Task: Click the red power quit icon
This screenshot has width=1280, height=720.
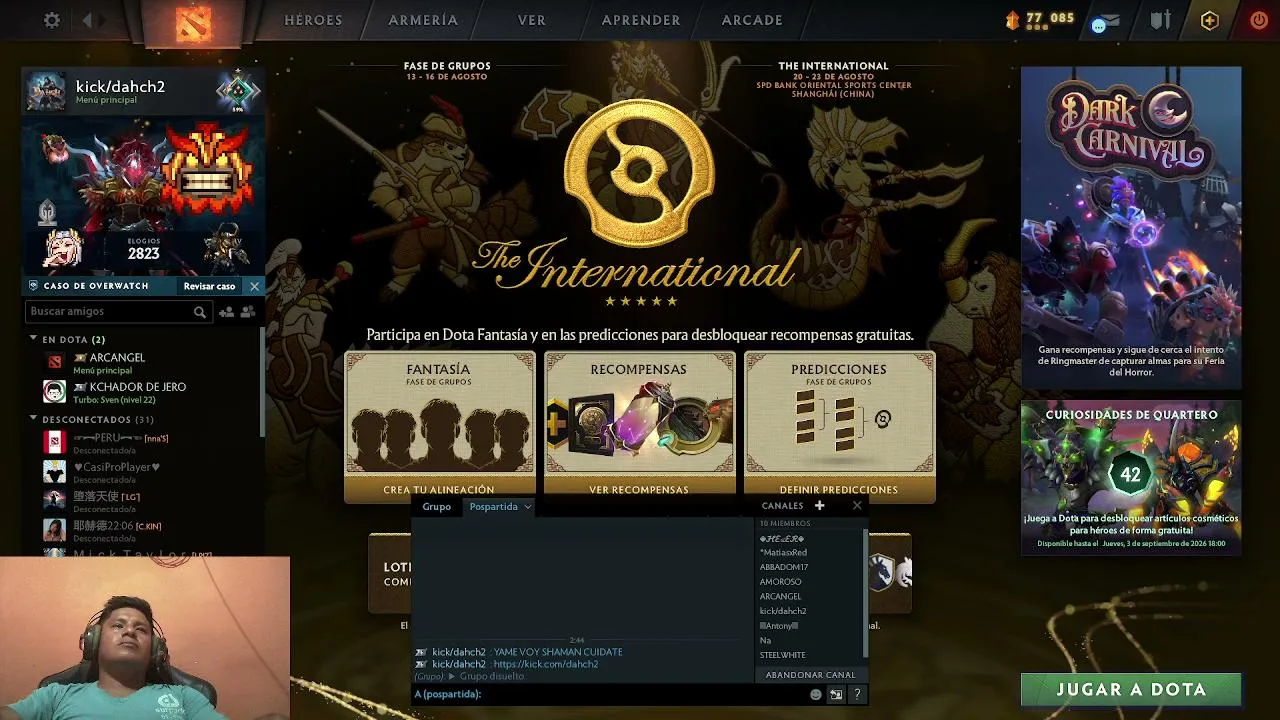Action: [x=1259, y=20]
